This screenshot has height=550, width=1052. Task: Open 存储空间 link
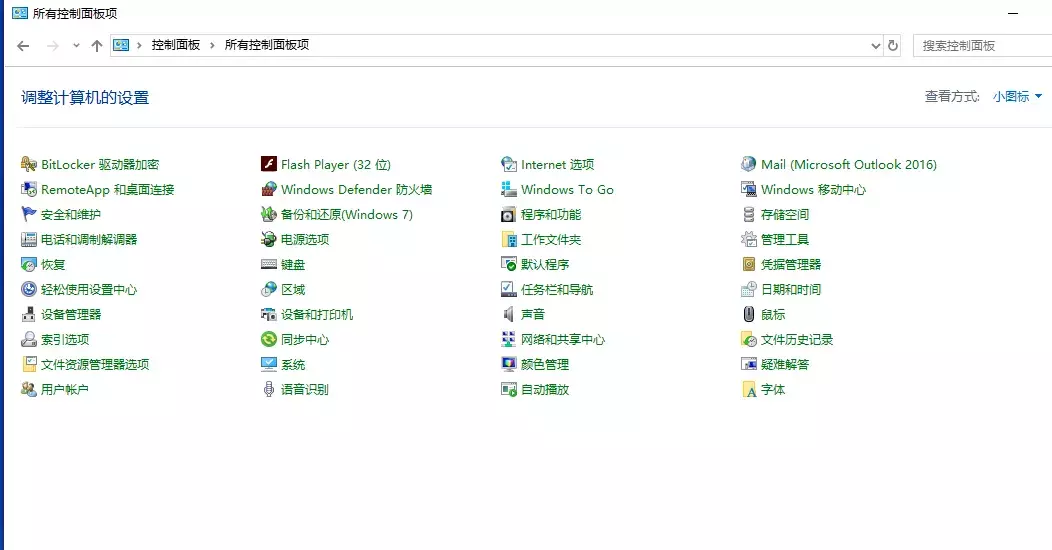(785, 214)
